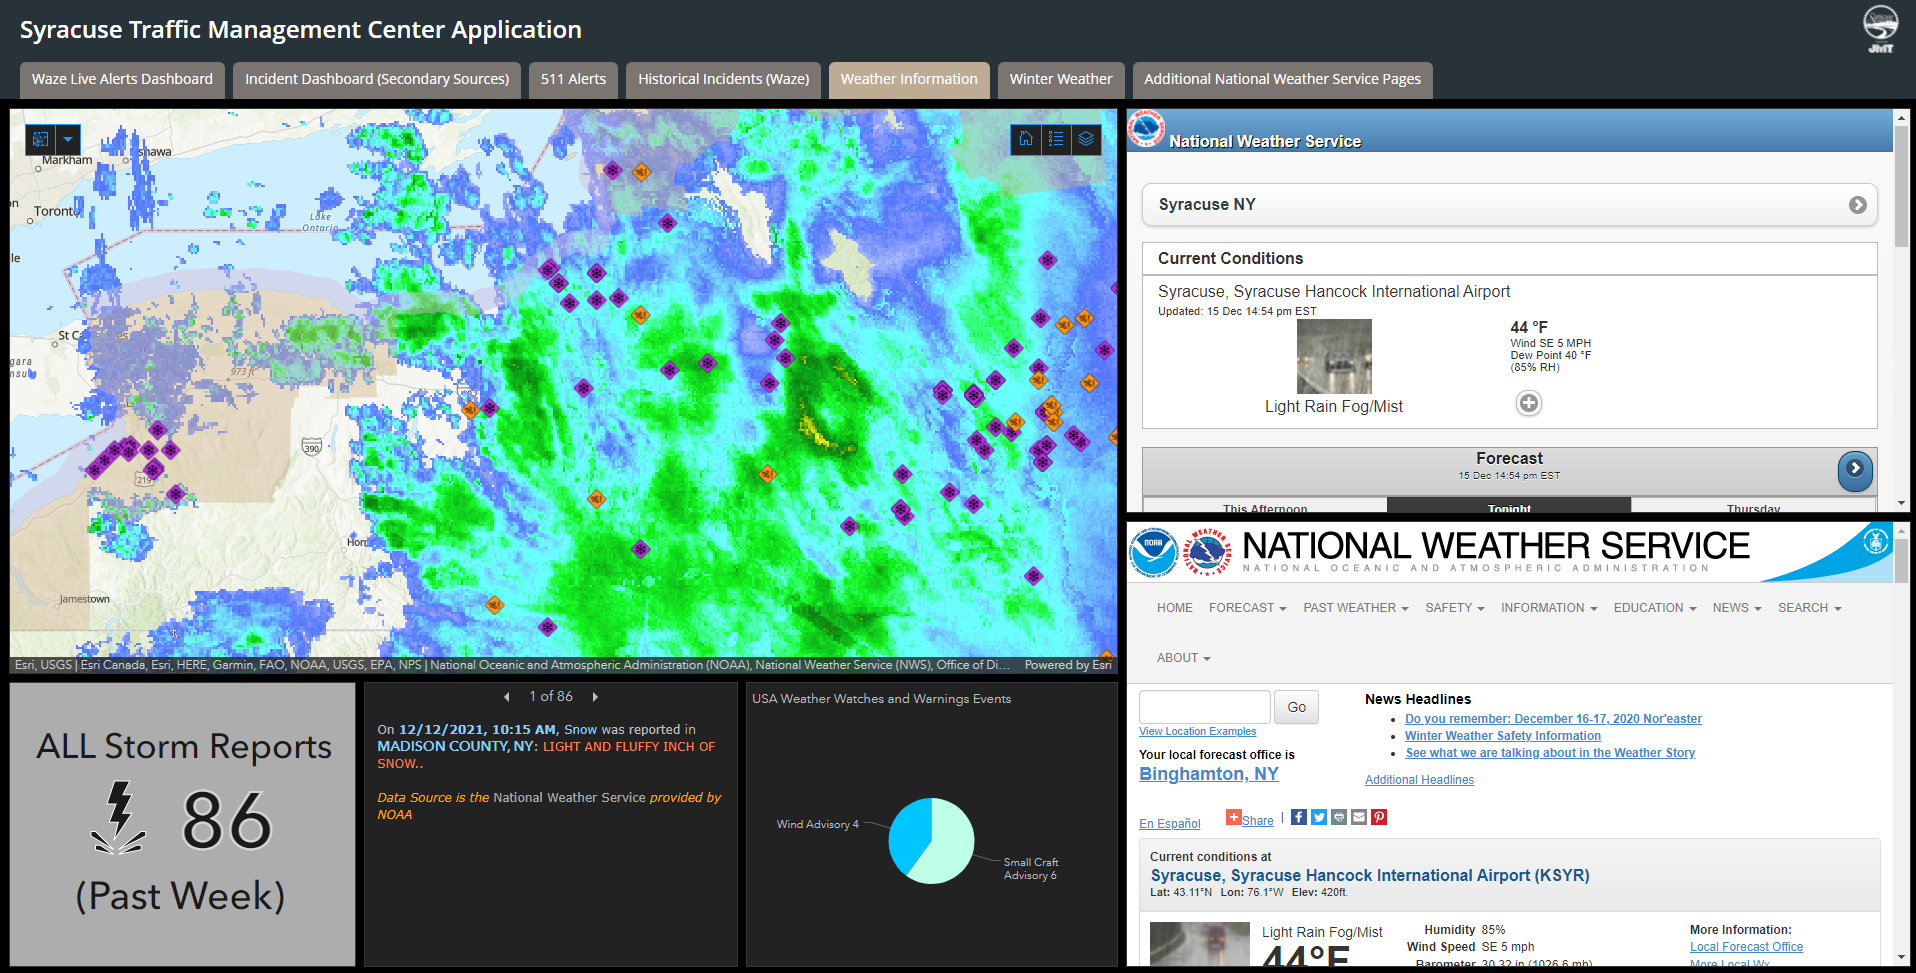Image resolution: width=1916 pixels, height=973 pixels.
Task: Click the Powered by Esri attribution
Action: click(1068, 665)
